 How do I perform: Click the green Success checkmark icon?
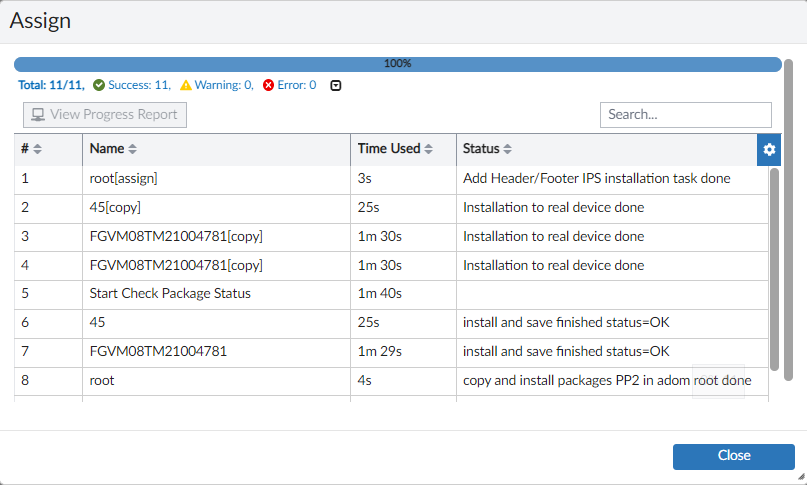[99, 86]
